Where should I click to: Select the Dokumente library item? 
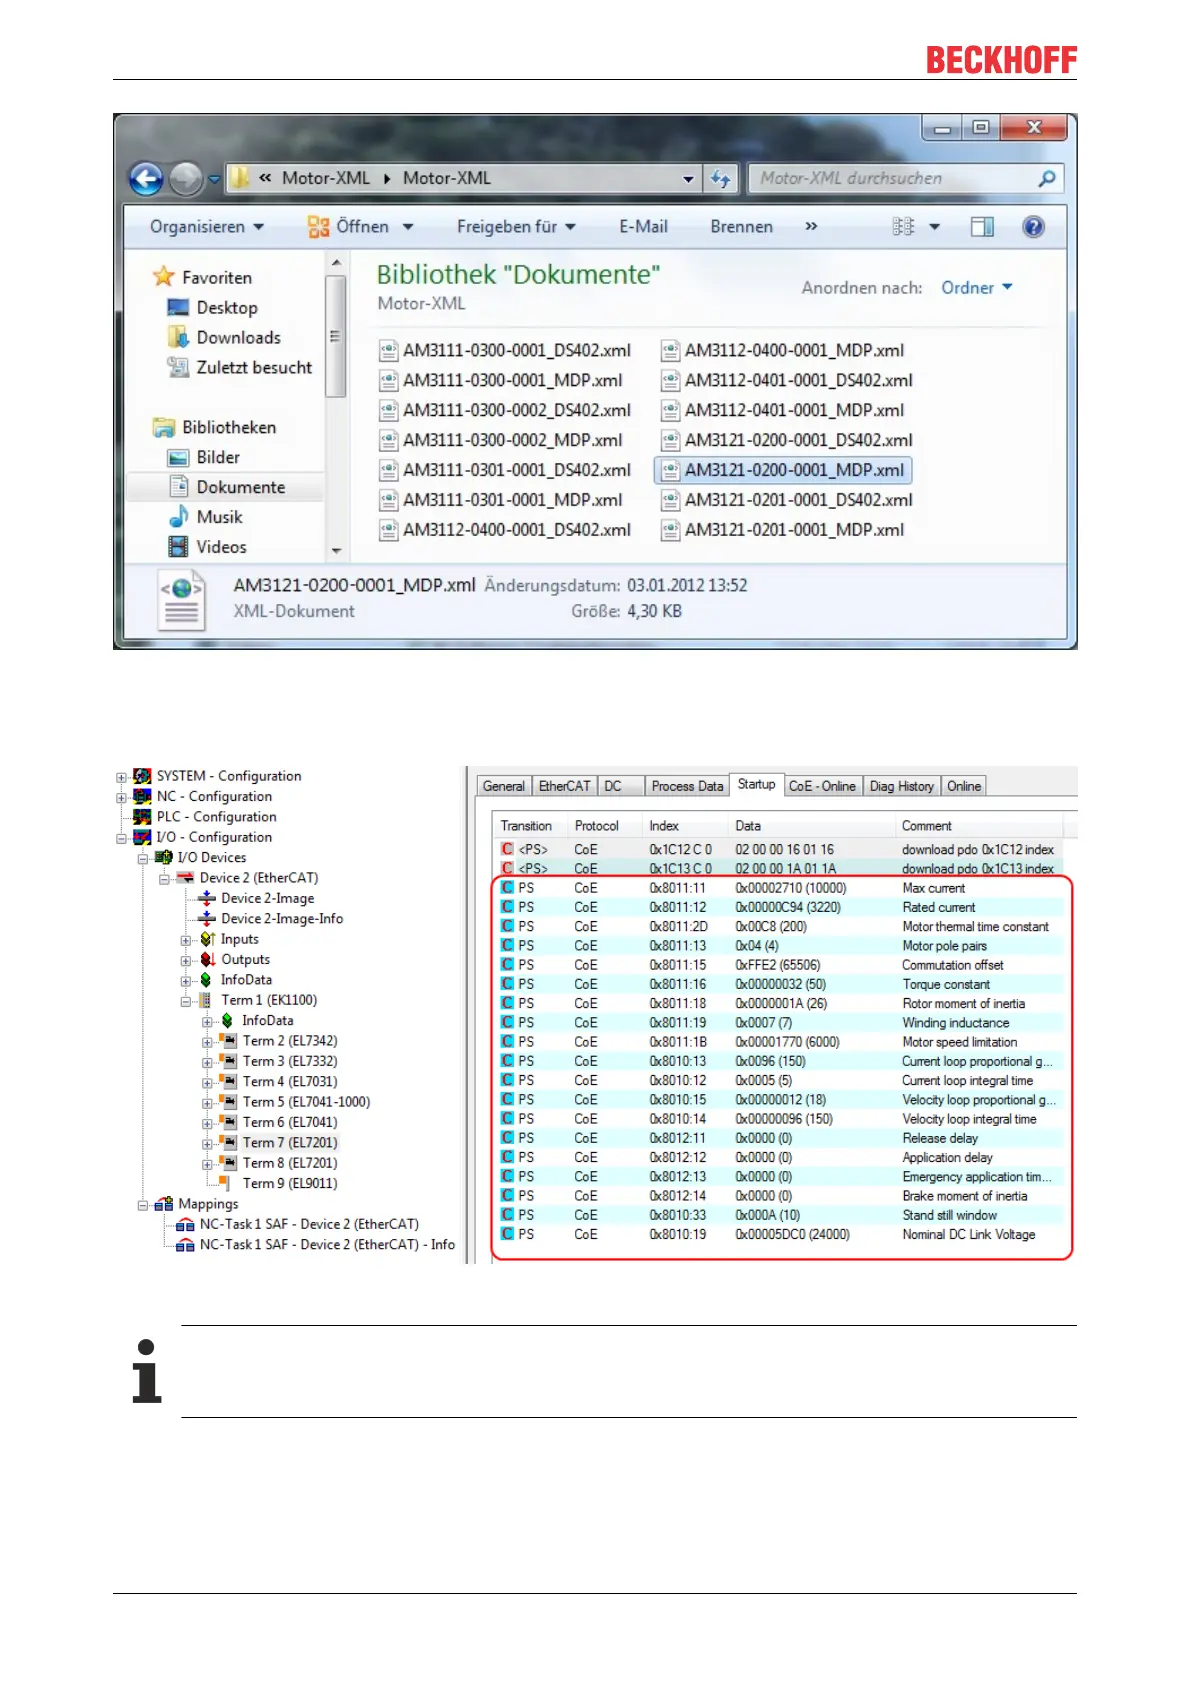tap(240, 487)
